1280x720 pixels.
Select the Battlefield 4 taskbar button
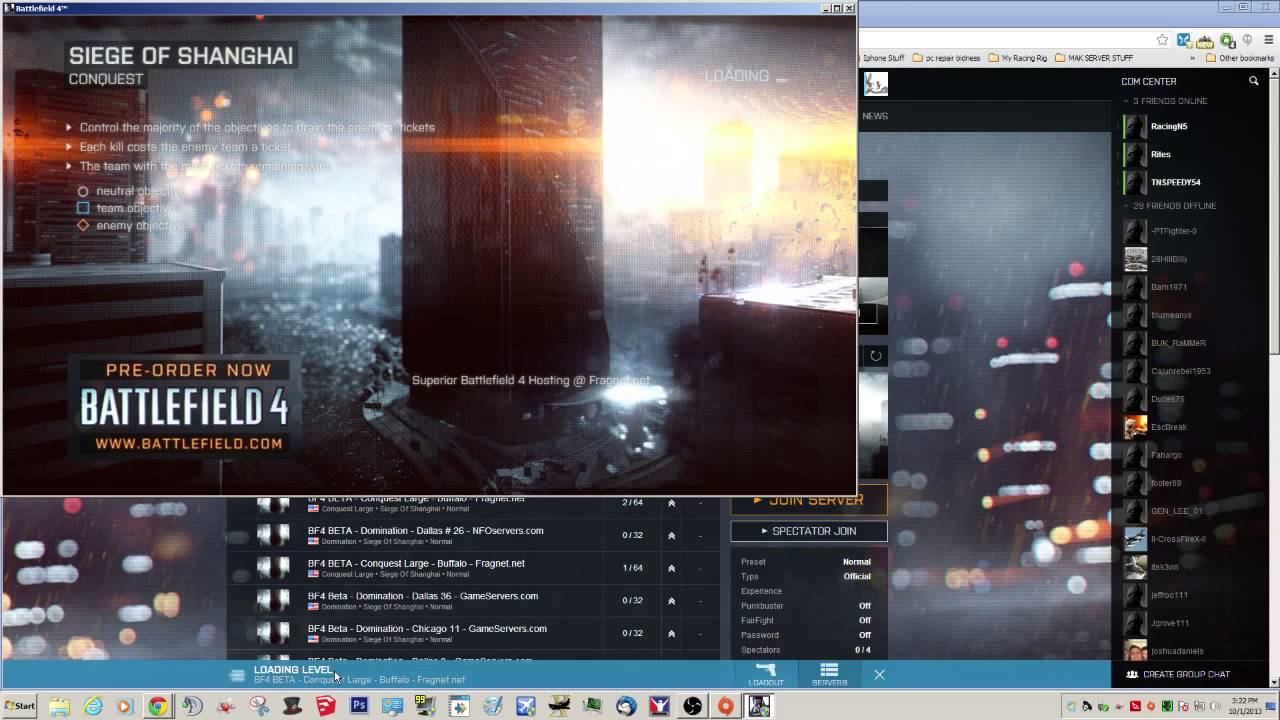(x=759, y=706)
